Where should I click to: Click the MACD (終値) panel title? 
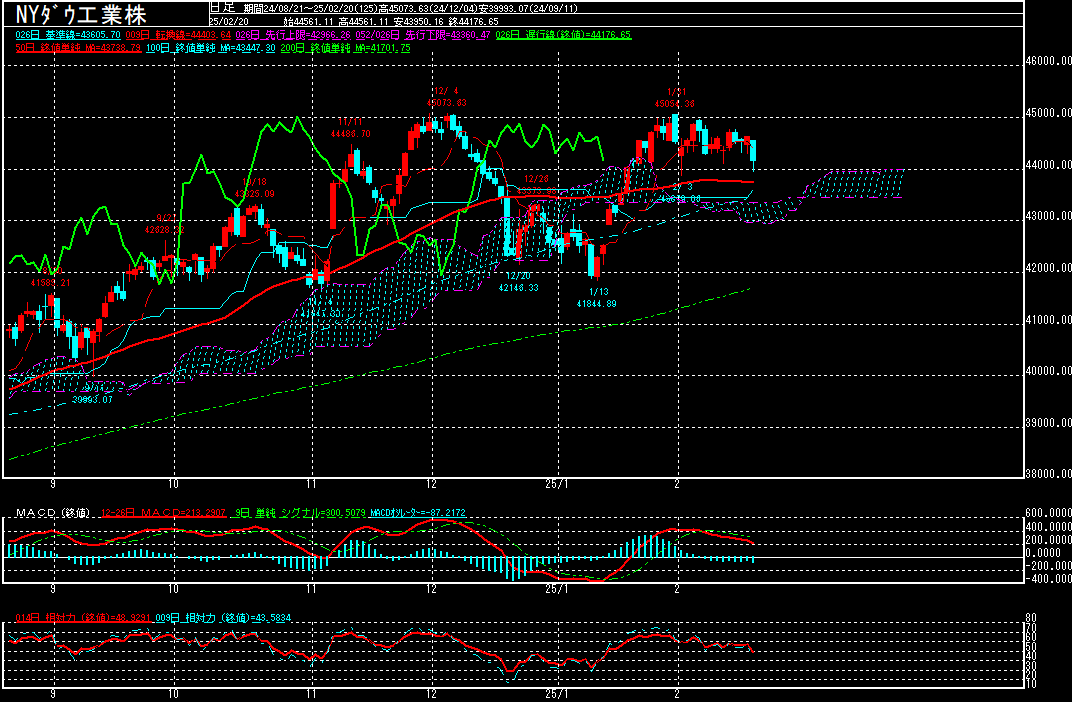pyautogui.click(x=53, y=513)
